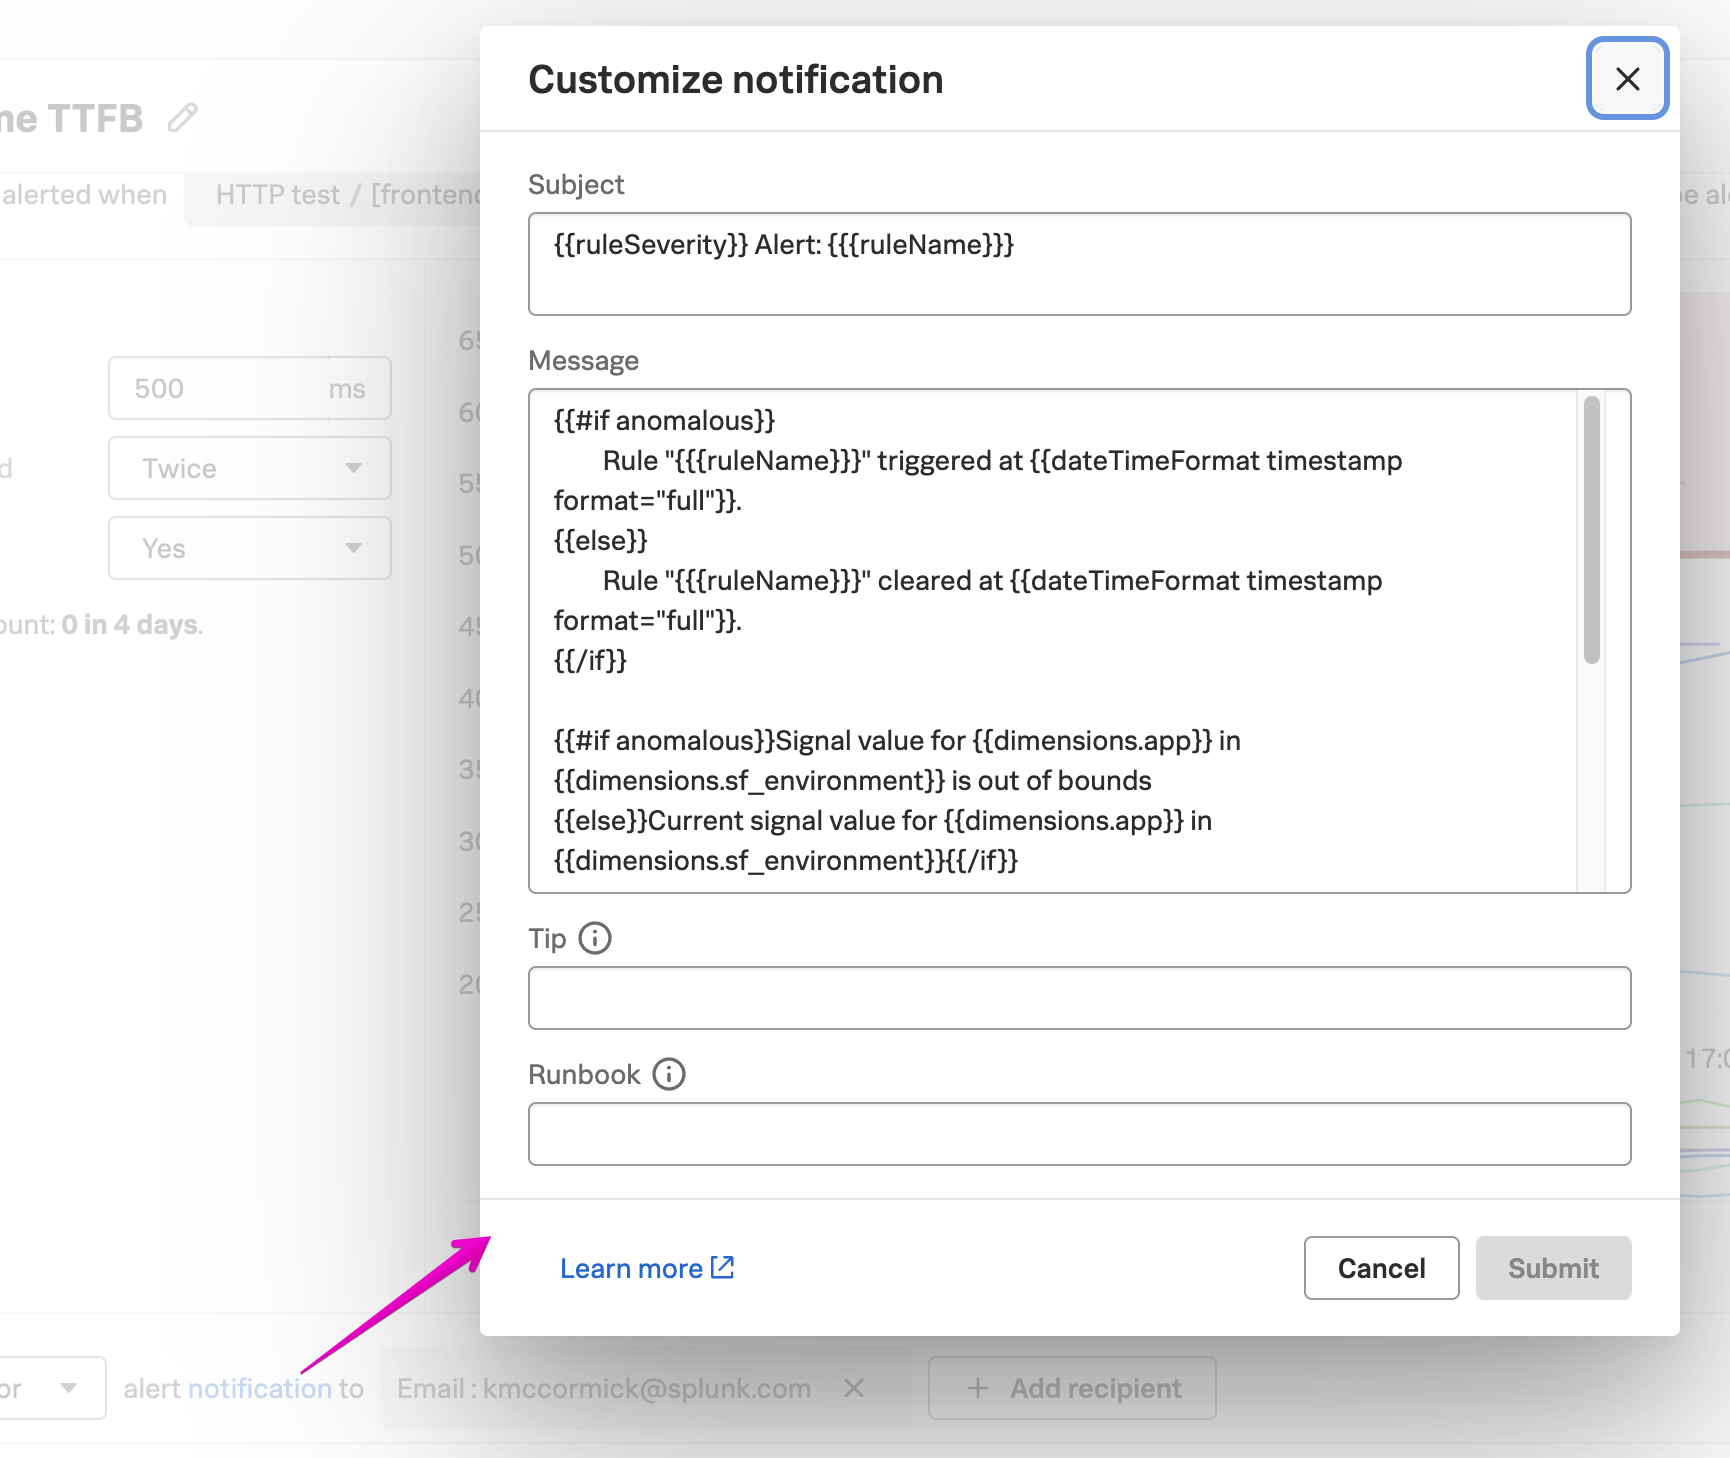Remove the kmccormick@splunk.com email recipient
The height and width of the screenshot is (1458, 1730).
[x=855, y=1388]
